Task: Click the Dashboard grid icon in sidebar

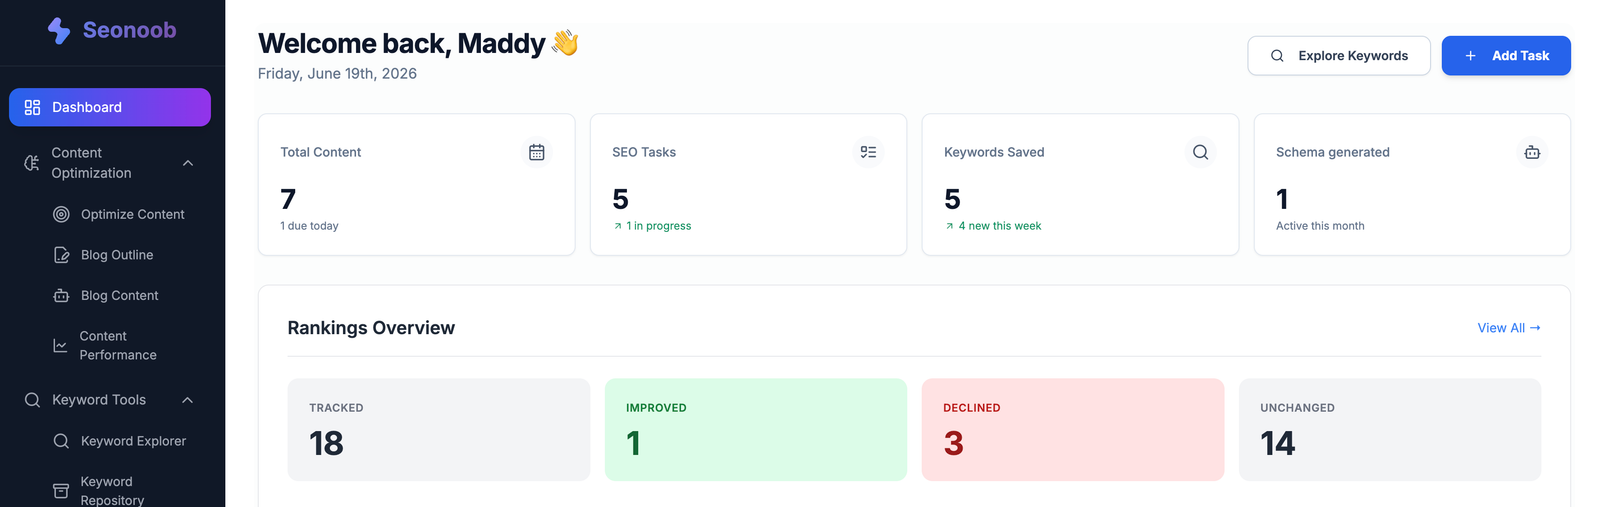Action: pyautogui.click(x=32, y=107)
